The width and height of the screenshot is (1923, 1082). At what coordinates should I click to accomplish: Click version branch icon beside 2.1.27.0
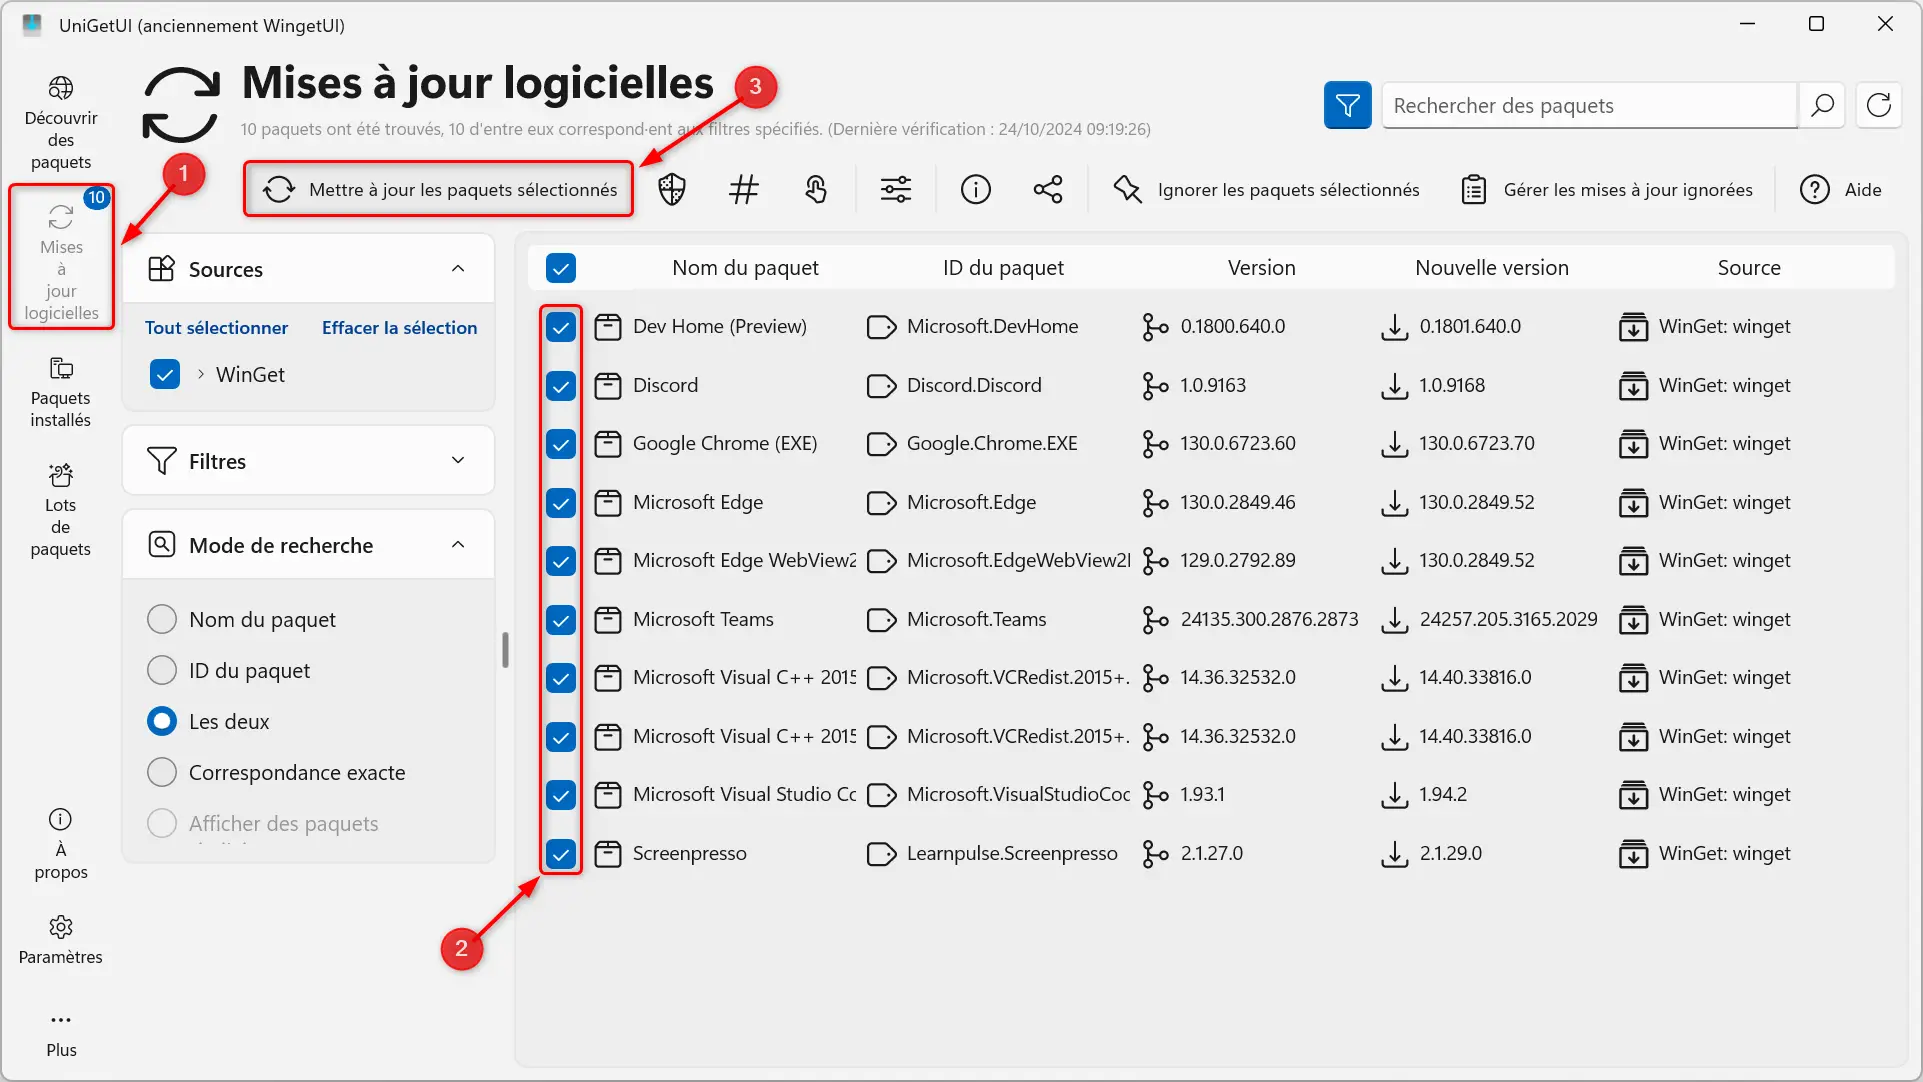pyautogui.click(x=1155, y=854)
